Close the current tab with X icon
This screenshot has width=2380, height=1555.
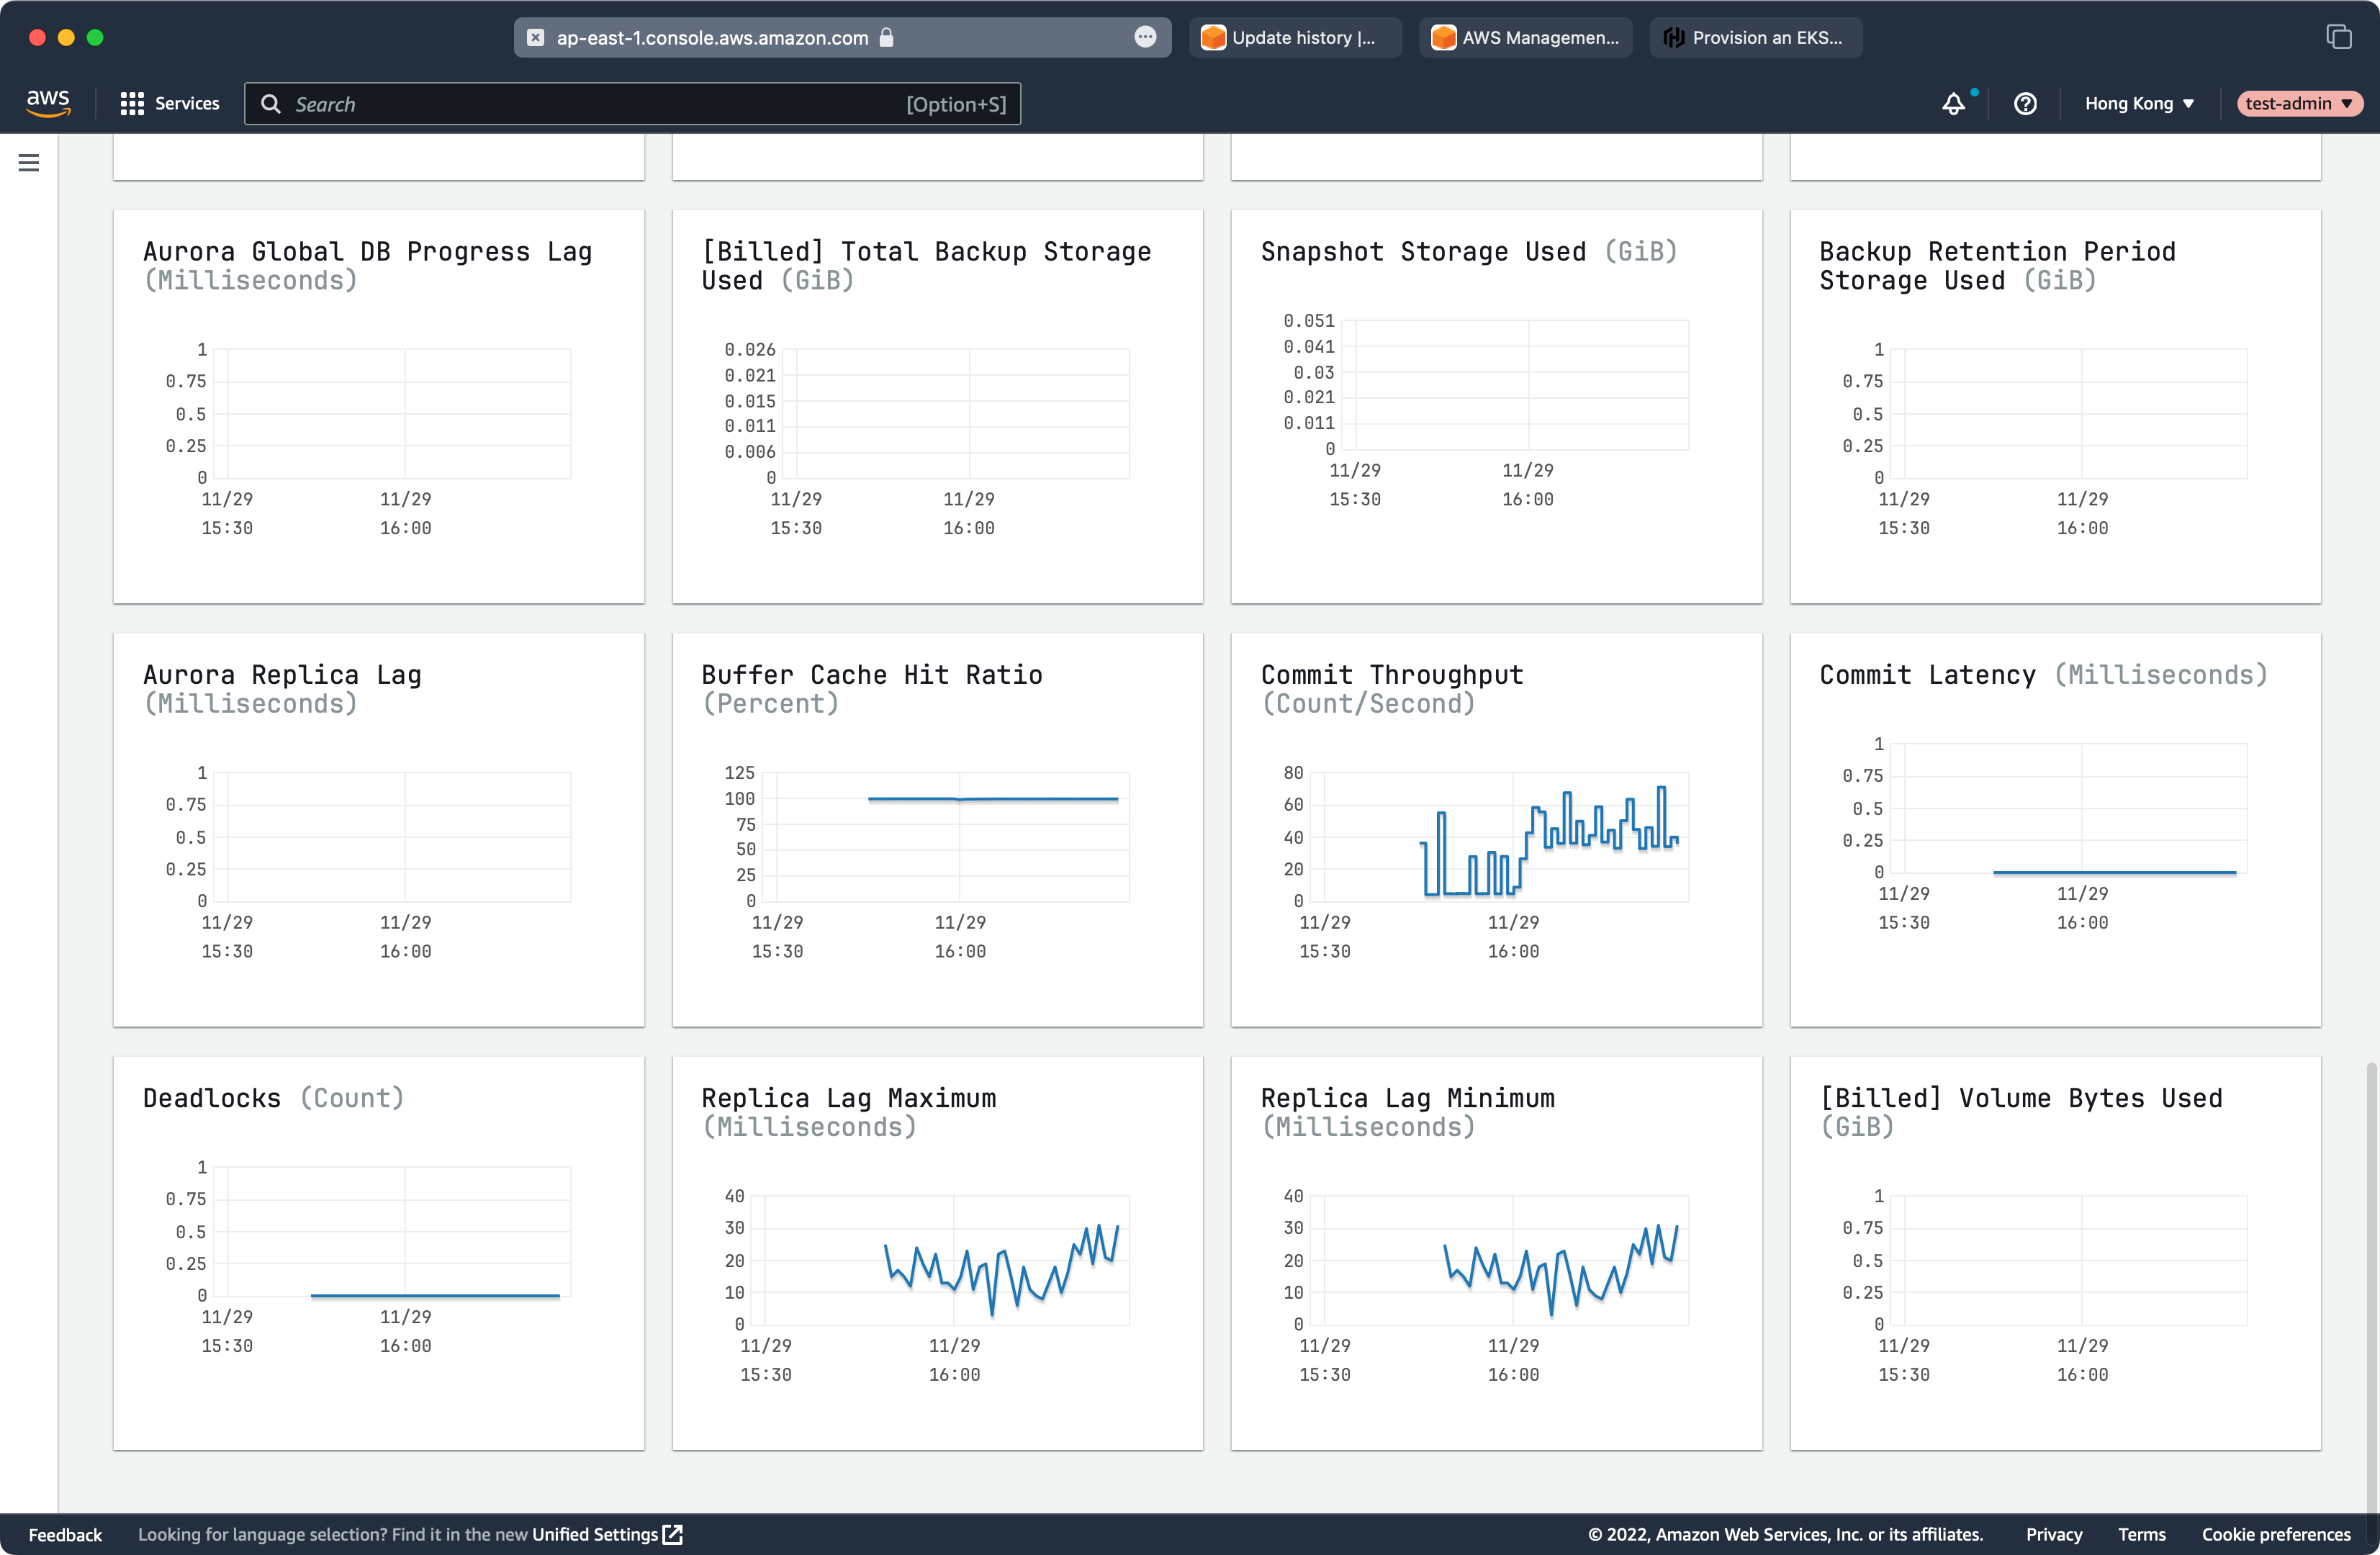click(536, 38)
